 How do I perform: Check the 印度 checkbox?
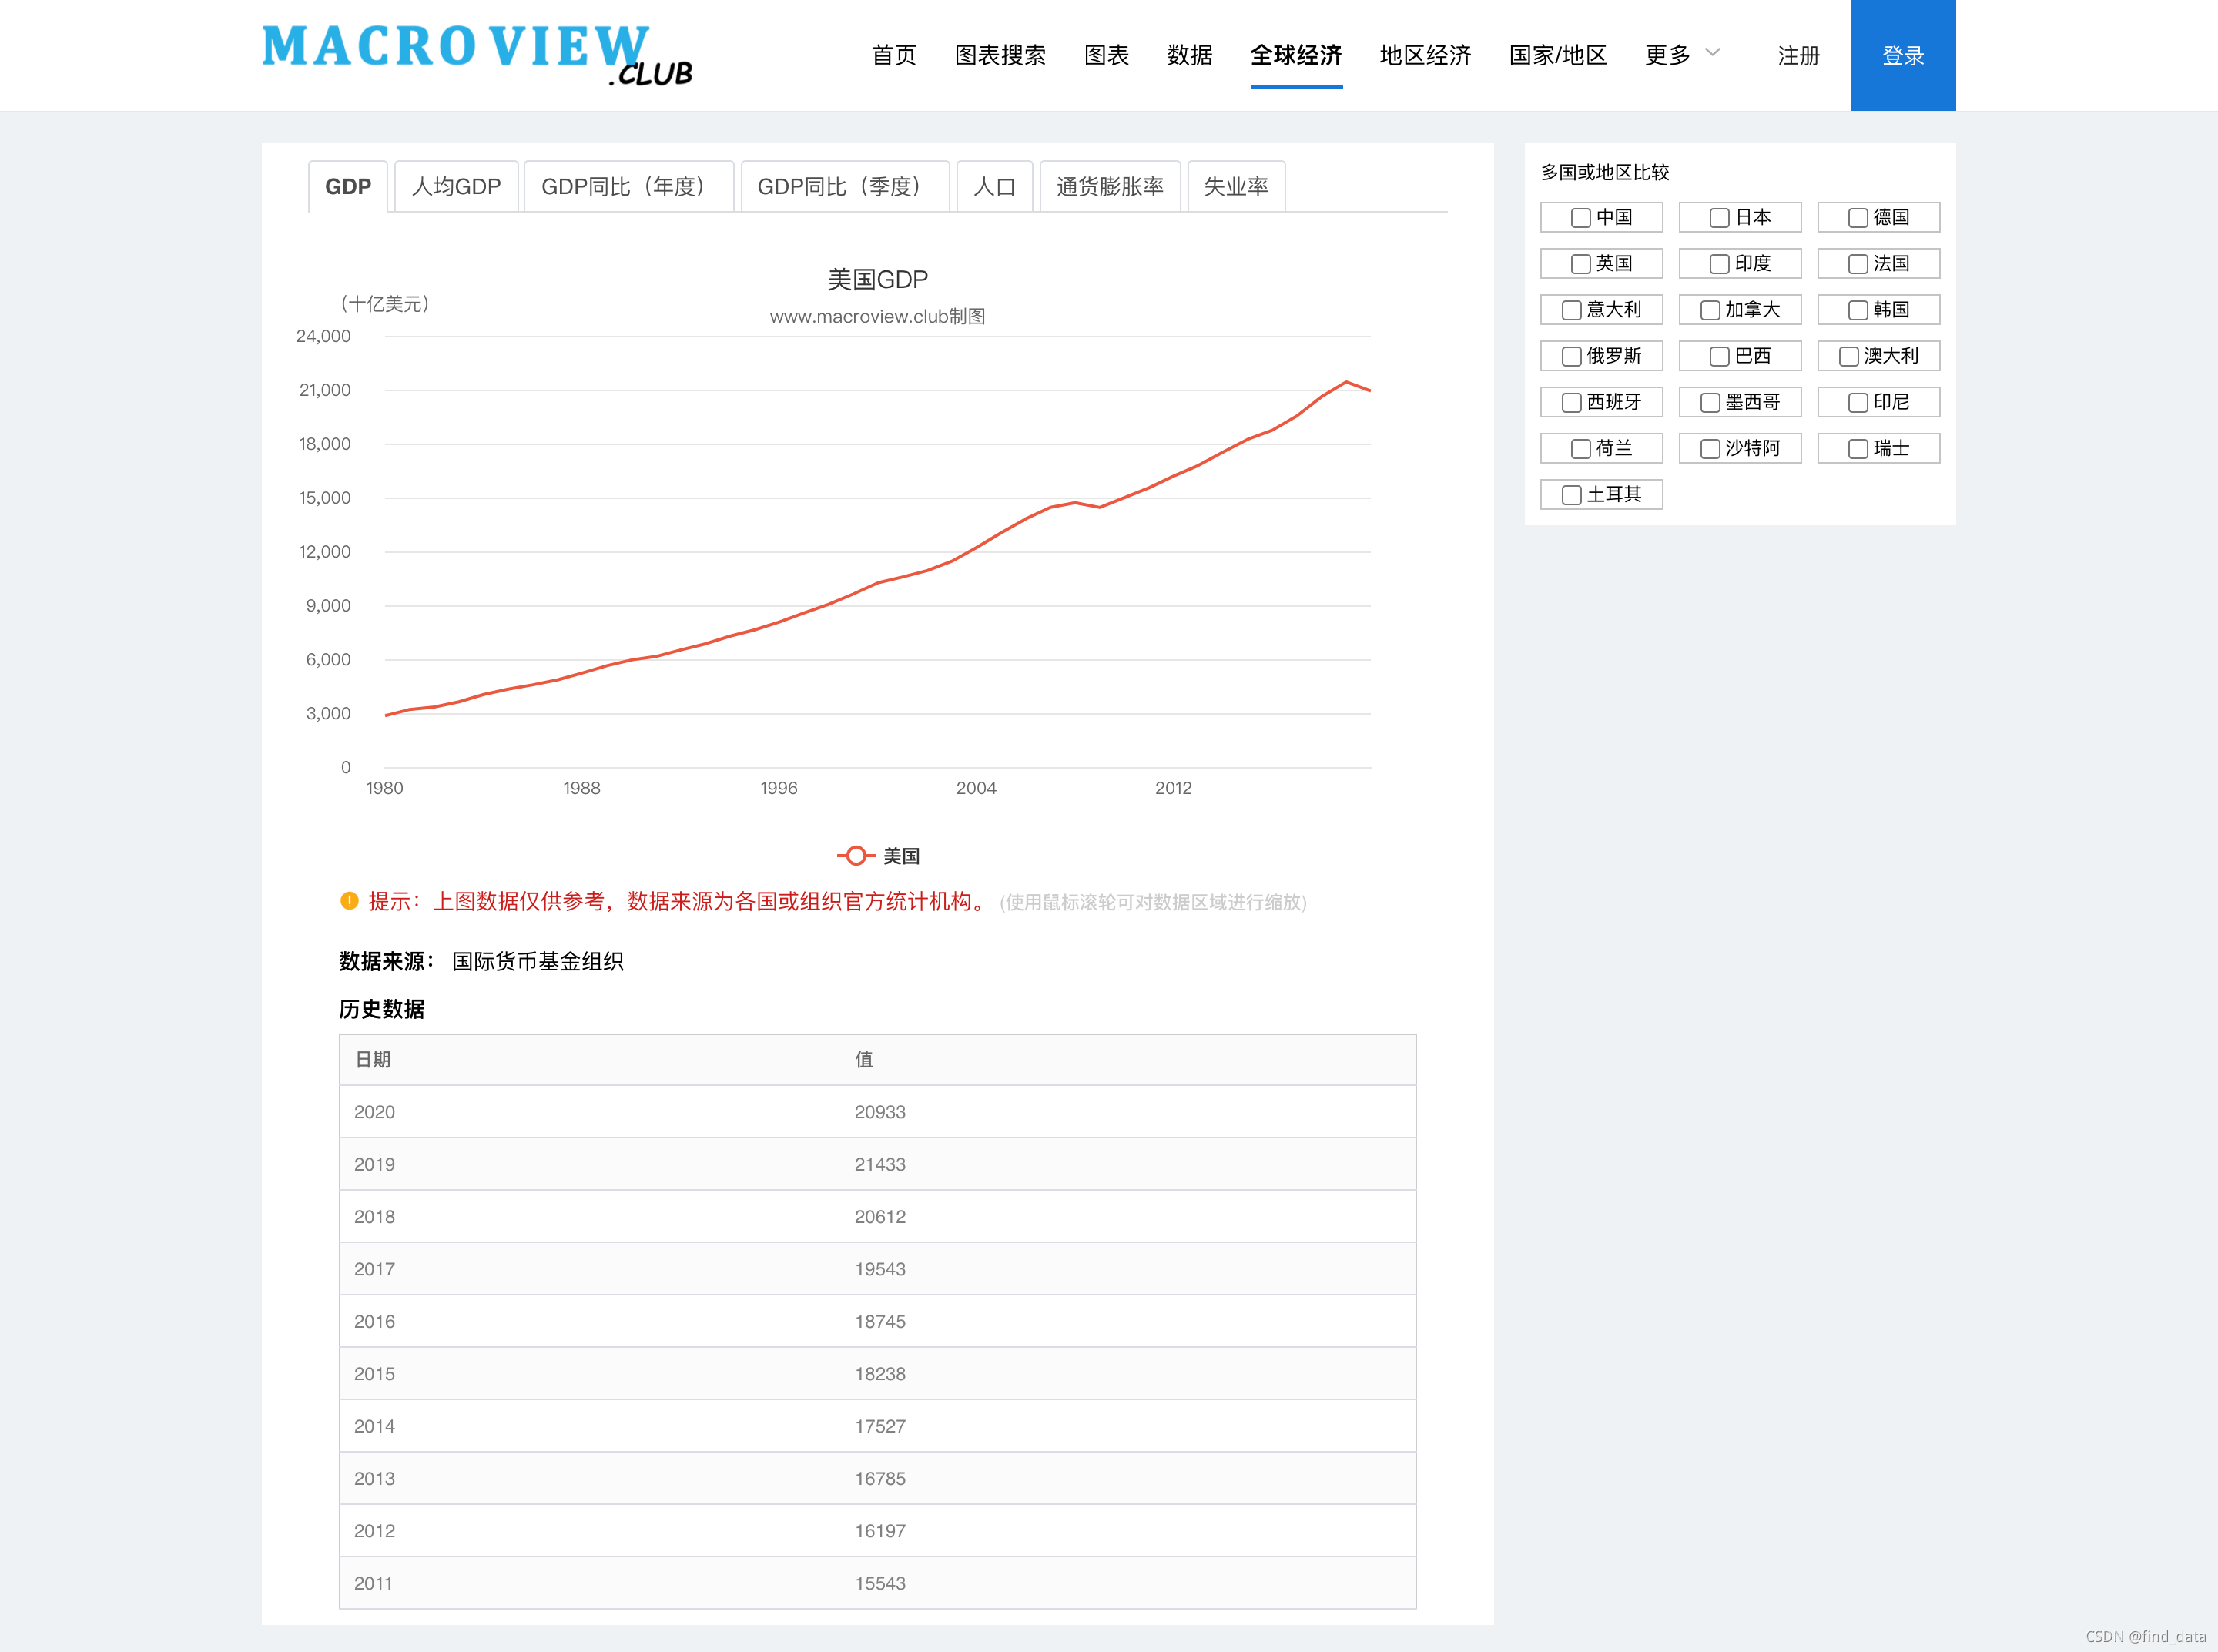1719,264
